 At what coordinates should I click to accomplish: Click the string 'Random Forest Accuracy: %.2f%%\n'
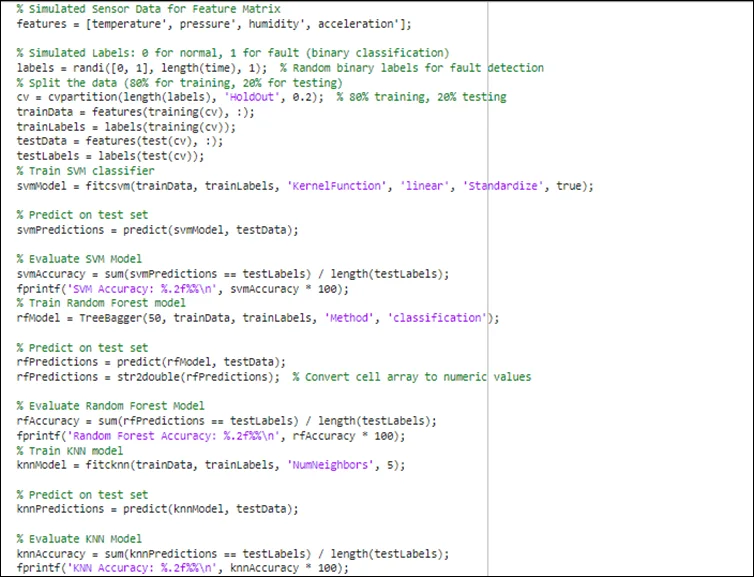click(x=173, y=436)
